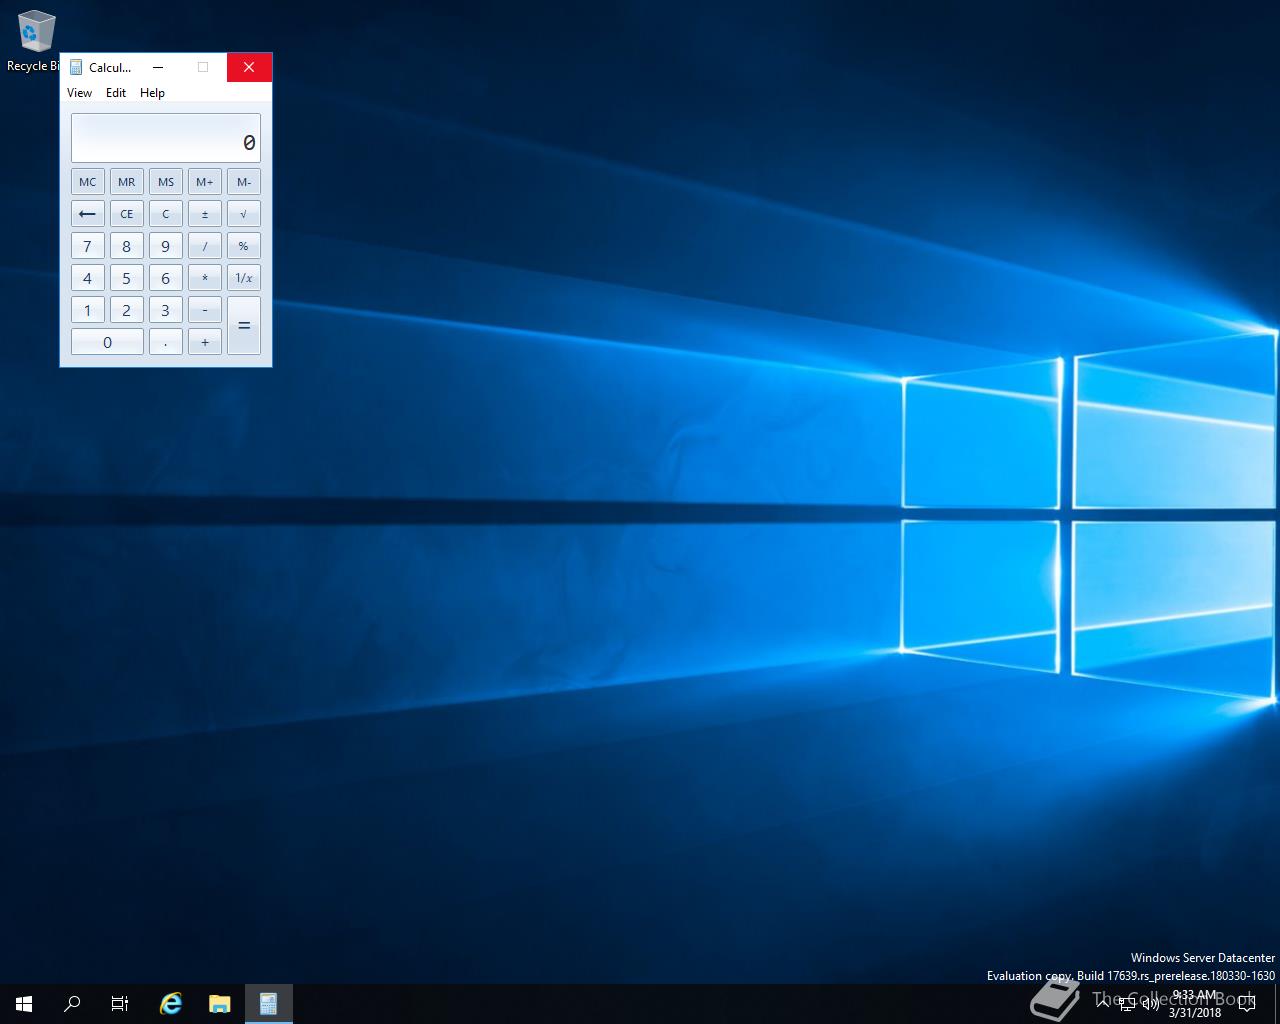The width and height of the screenshot is (1280, 1024).
Task: Click the divide button
Action: pyautogui.click(x=205, y=246)
